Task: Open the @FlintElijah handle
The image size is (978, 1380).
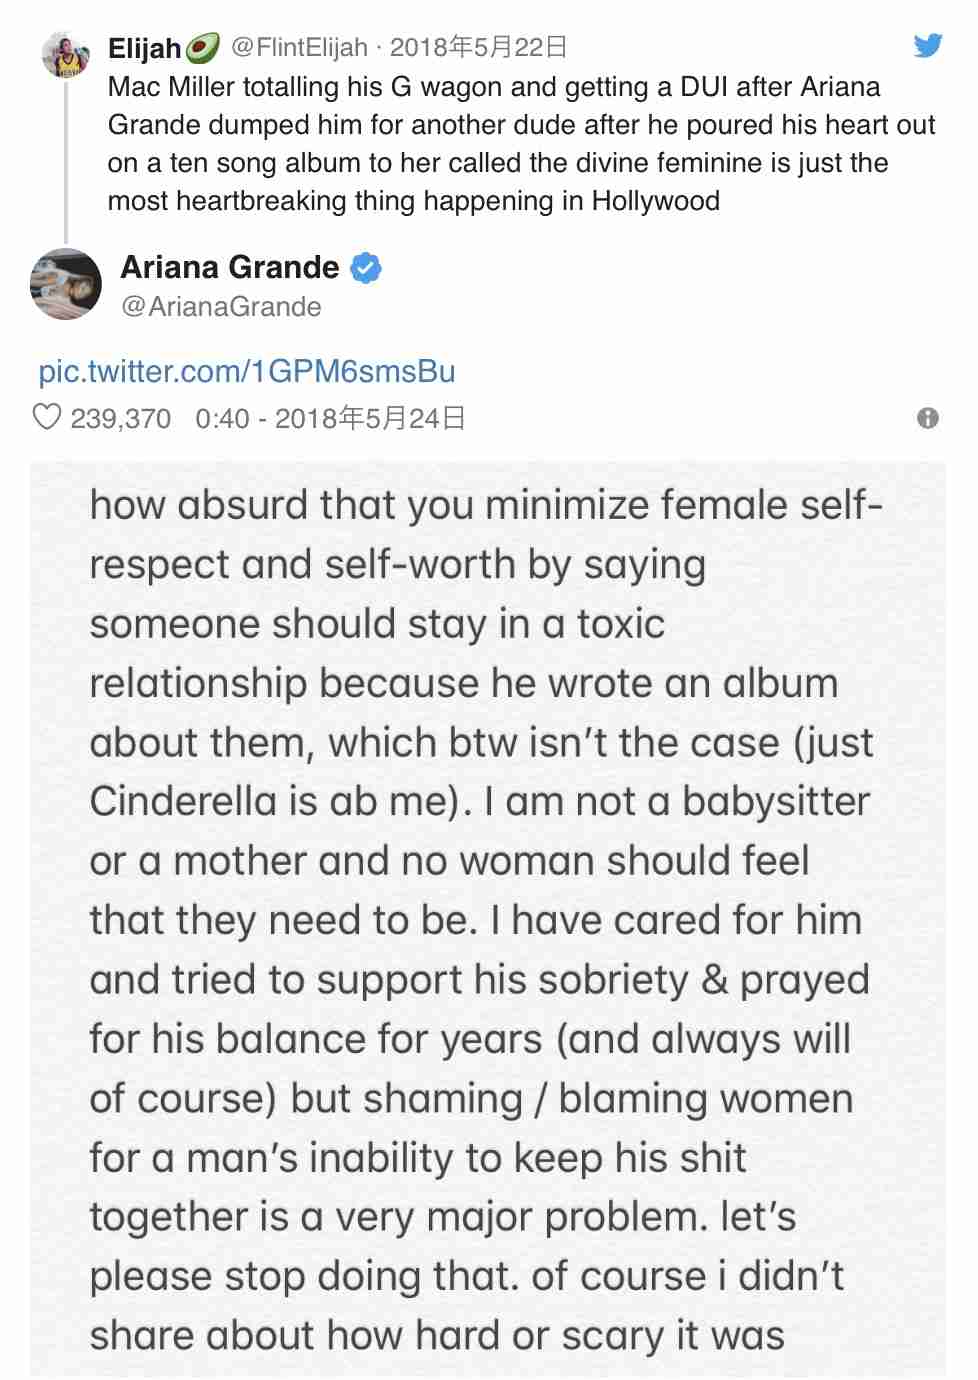Action: pyautogui.click(x=299, y=46)
